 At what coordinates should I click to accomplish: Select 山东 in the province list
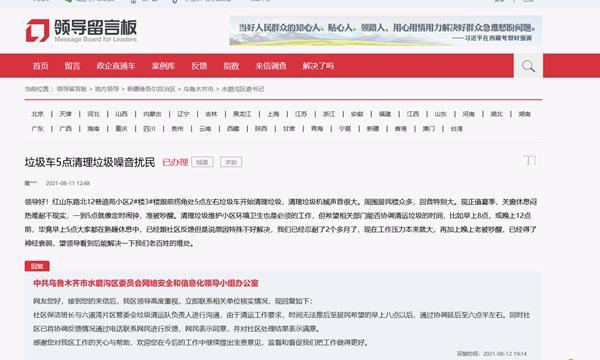[x=441, y=114]
